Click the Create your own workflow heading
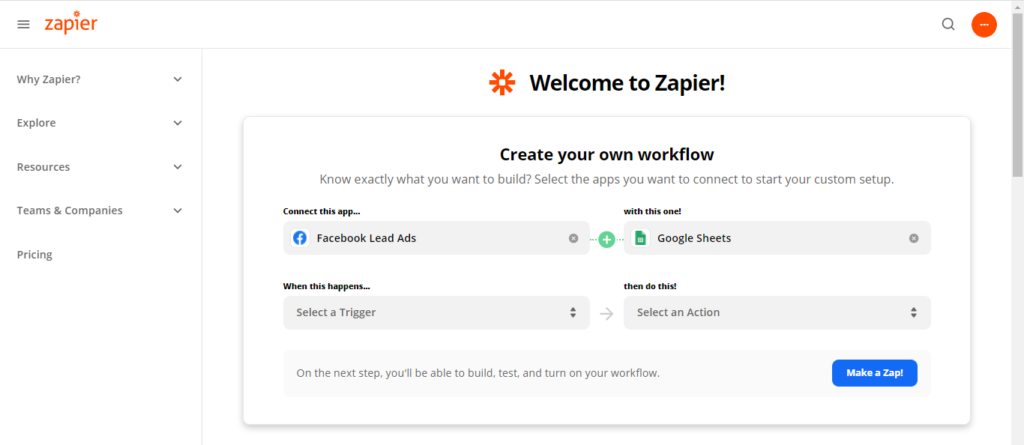Viewport: 1024px width, 445px height. [x=607, y=154]
